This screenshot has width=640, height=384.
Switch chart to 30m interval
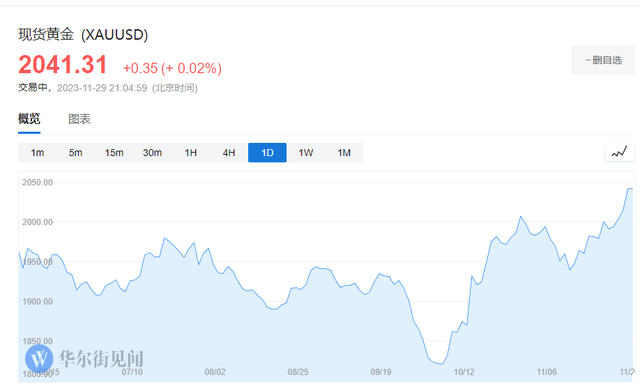(152, 153)
